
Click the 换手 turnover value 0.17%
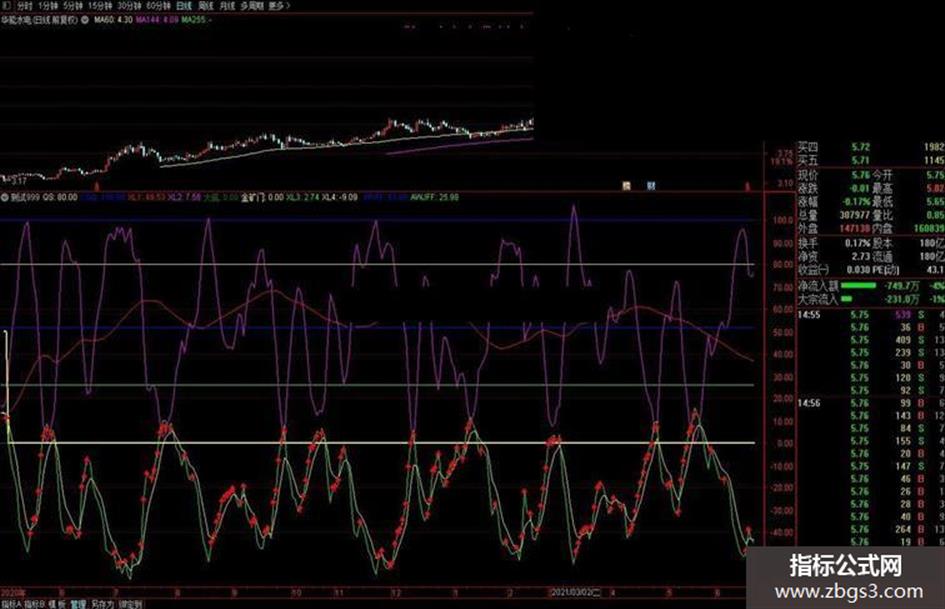click(x=858, y=244)
